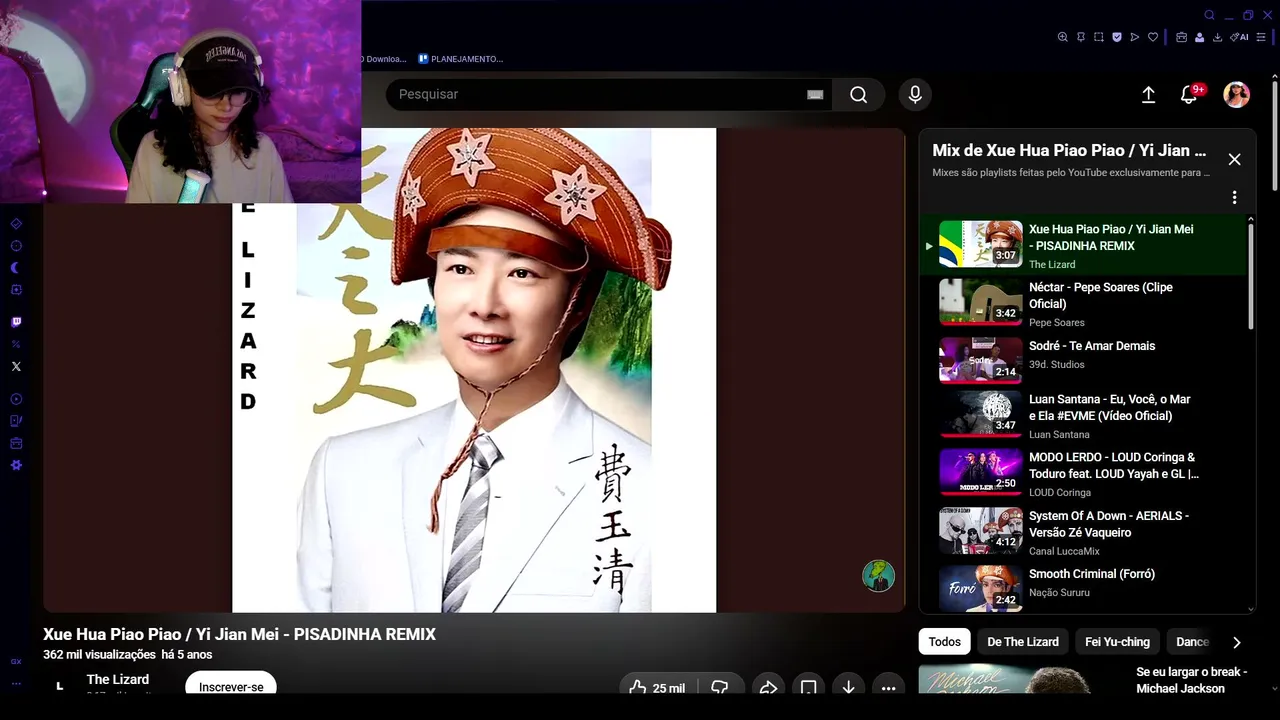Open the sidebar three-dot more menu
Image resolution: width=1280 pixels, height=720 pixels.
16,684
